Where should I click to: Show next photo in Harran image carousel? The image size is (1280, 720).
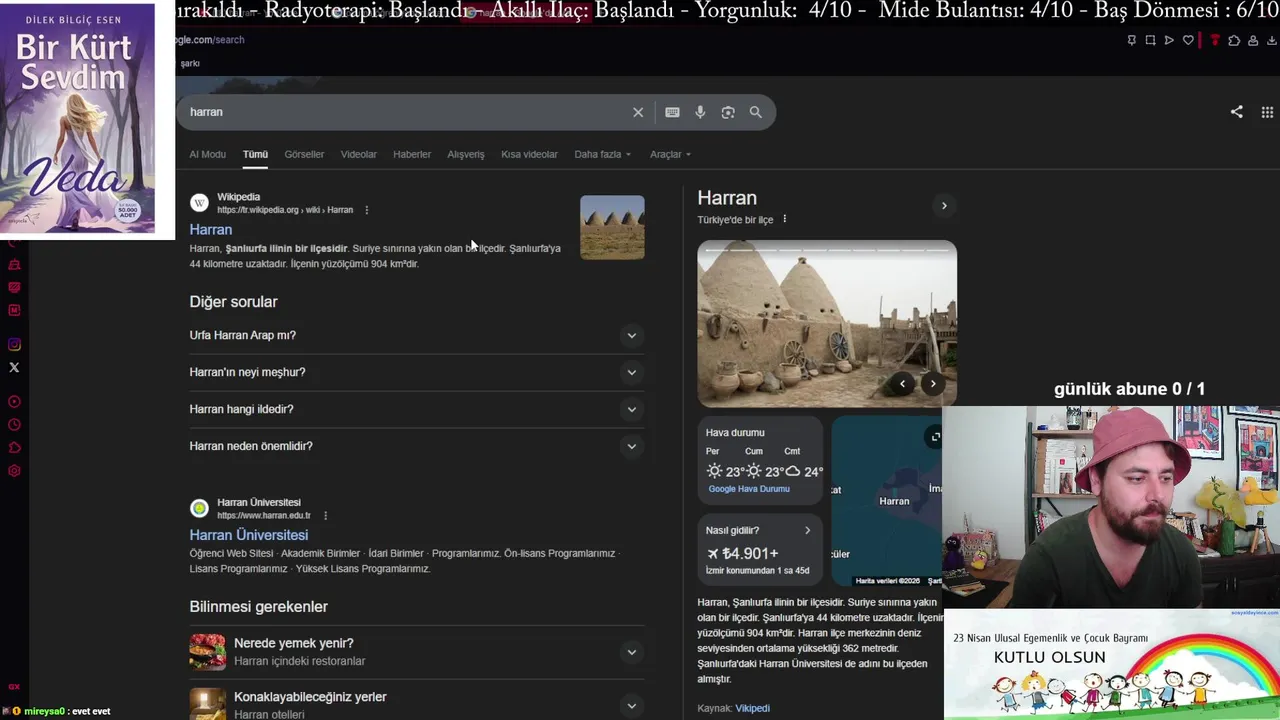(933, 384)
